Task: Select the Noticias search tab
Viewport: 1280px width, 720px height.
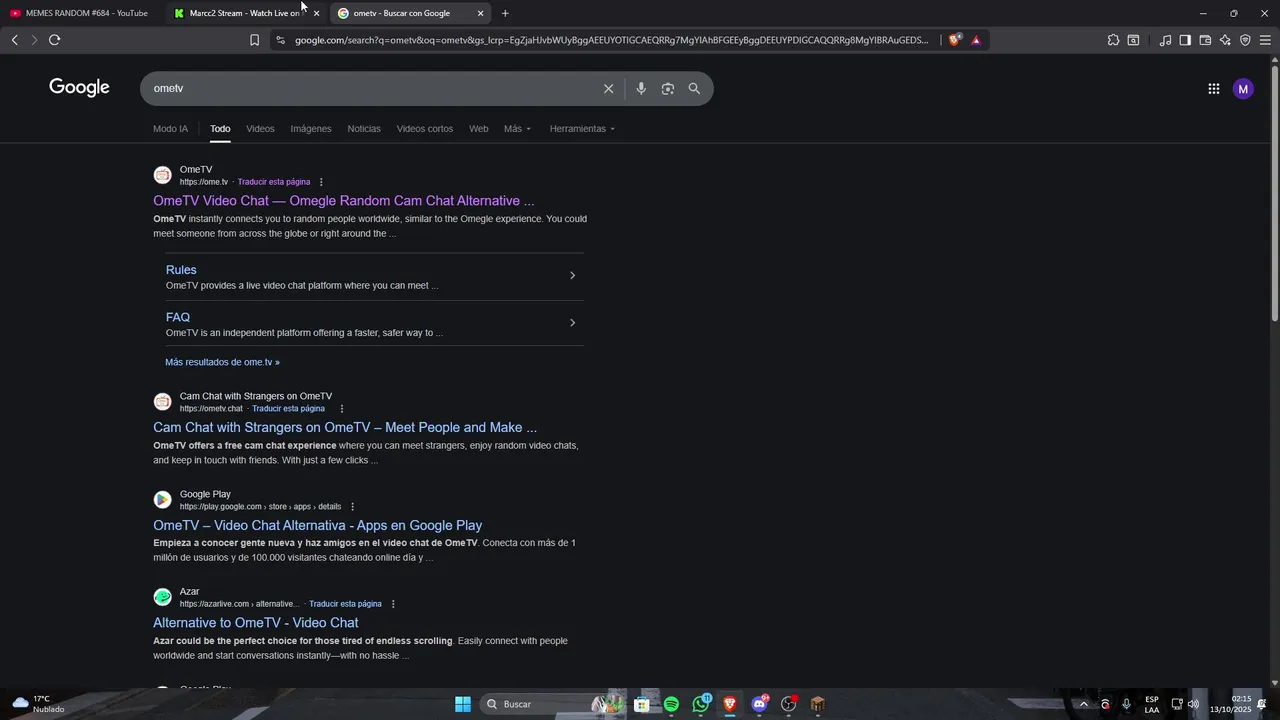Action: (x=364, y=129)
